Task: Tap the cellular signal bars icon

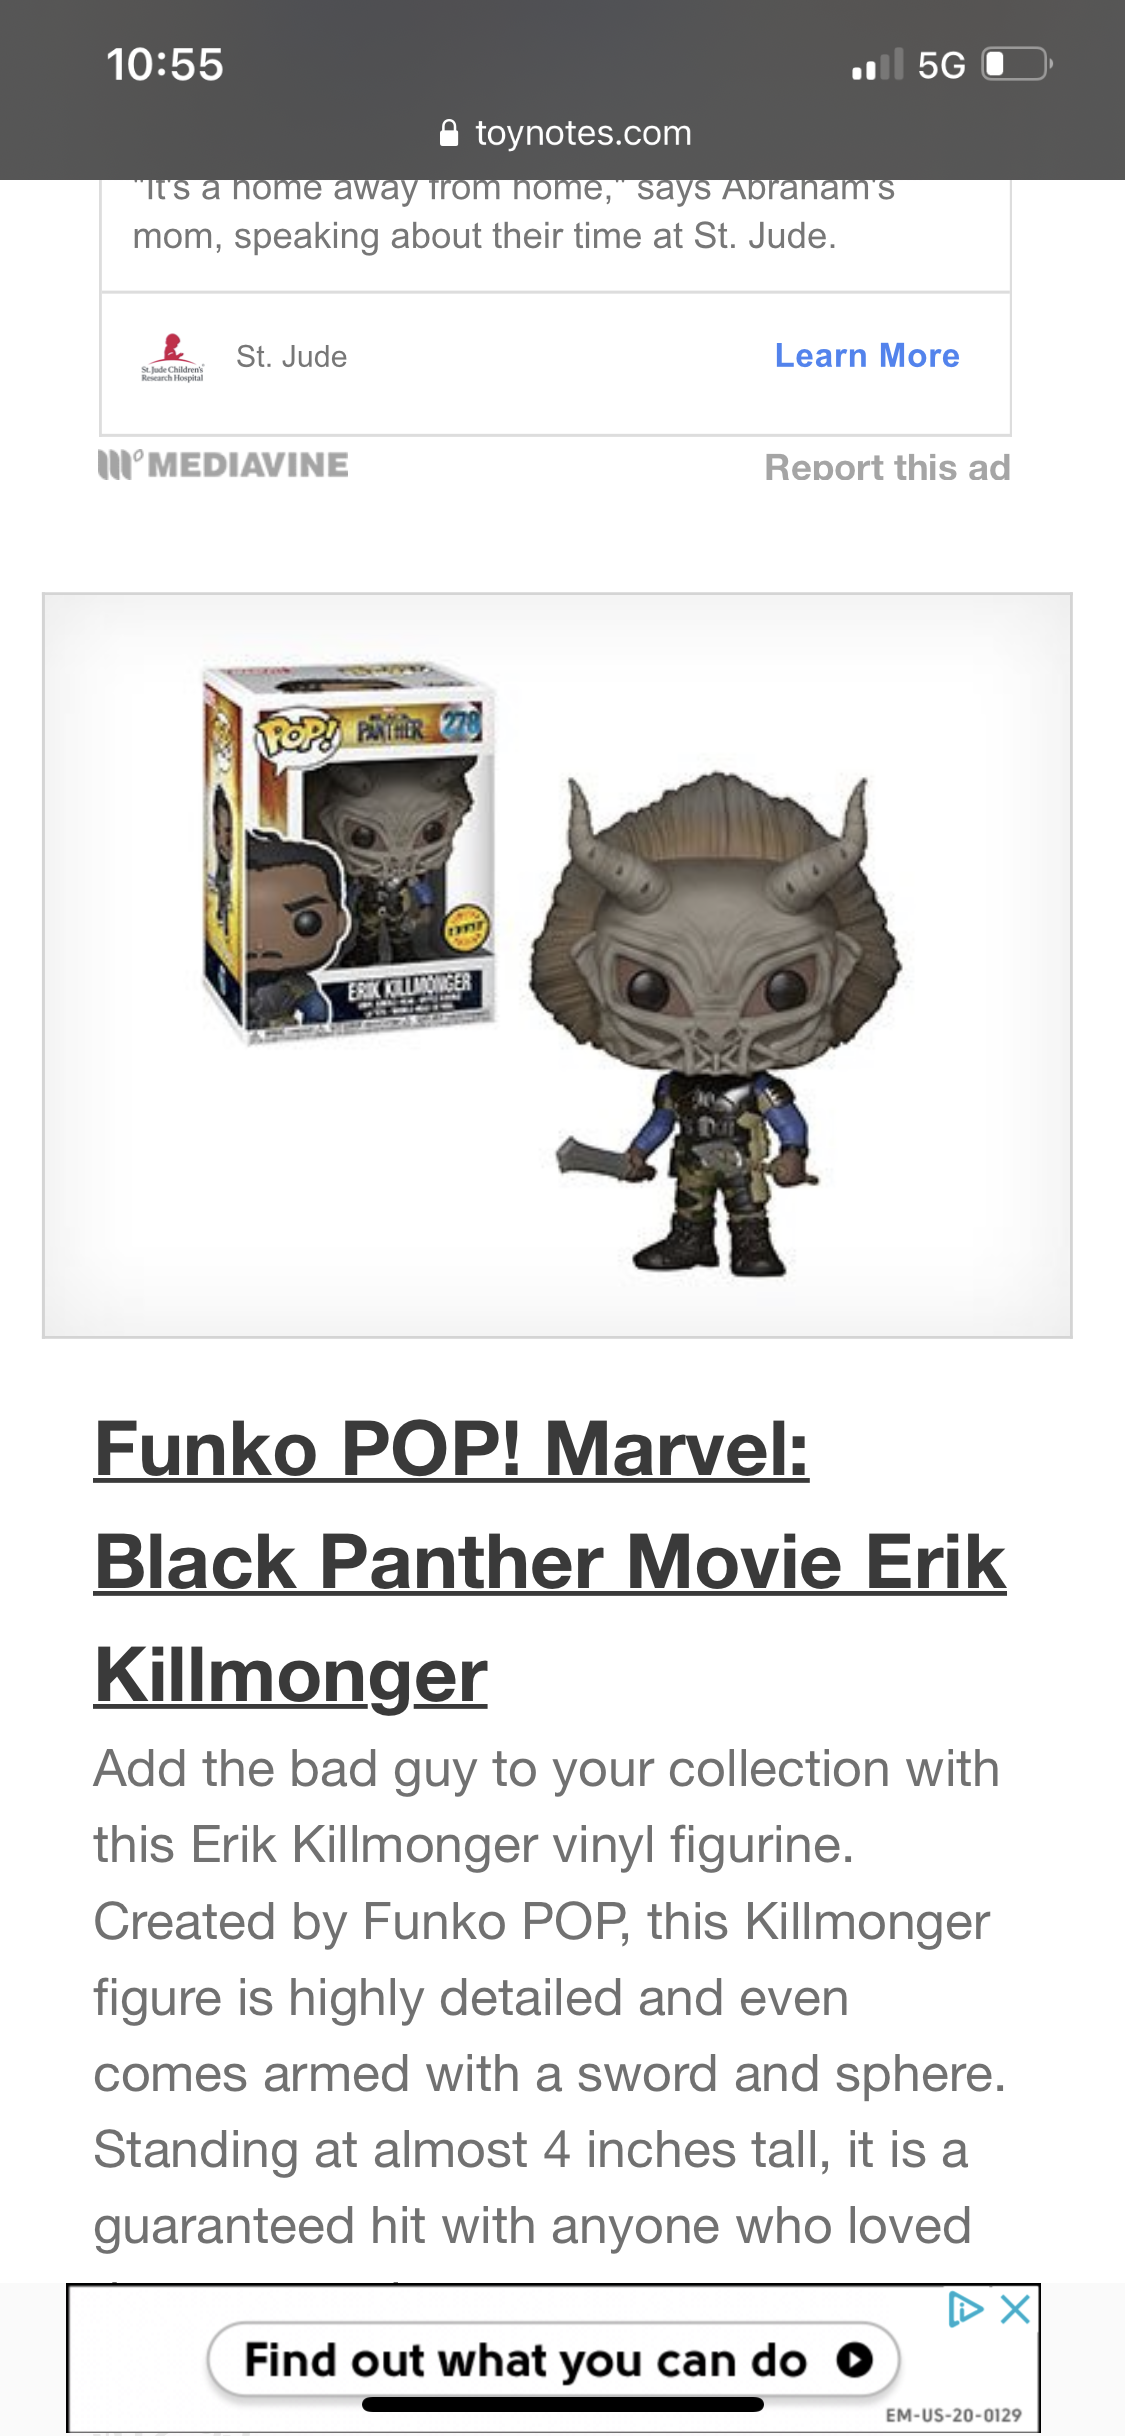Action: tap(878, 65)
